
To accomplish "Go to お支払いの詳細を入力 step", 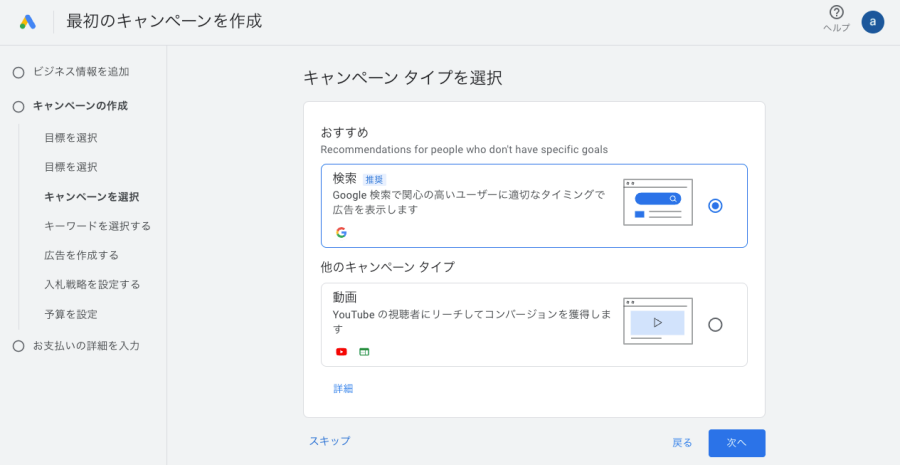I will 86,346.
